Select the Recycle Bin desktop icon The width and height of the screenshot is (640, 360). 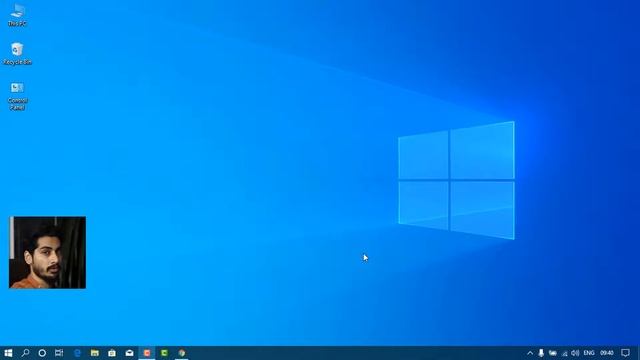tap(17, 54)
